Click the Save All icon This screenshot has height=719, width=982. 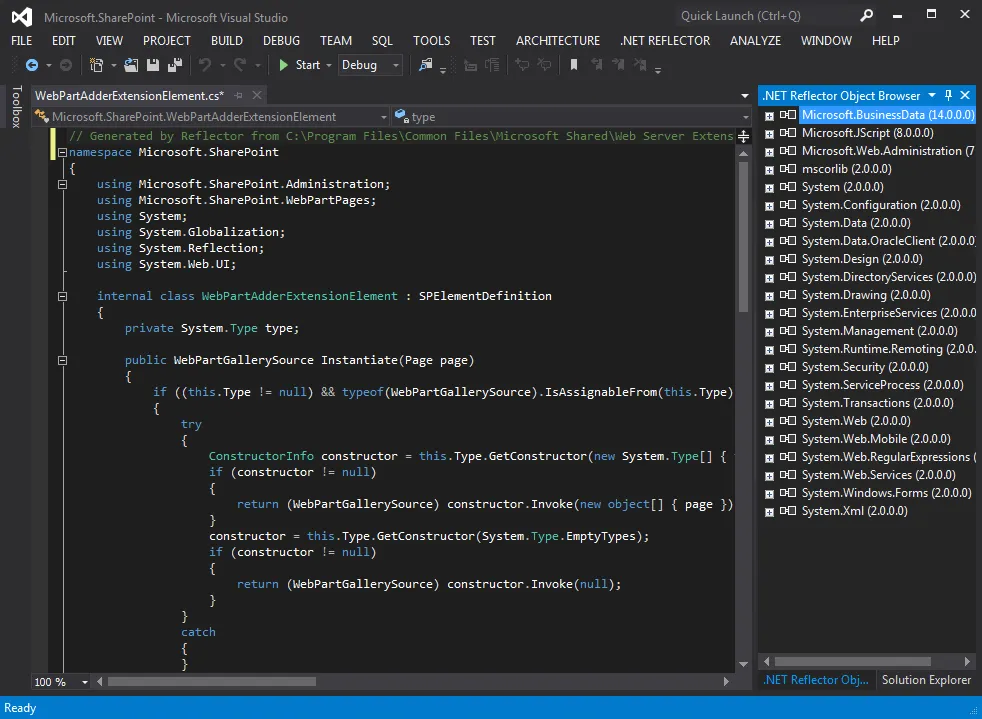175,65
